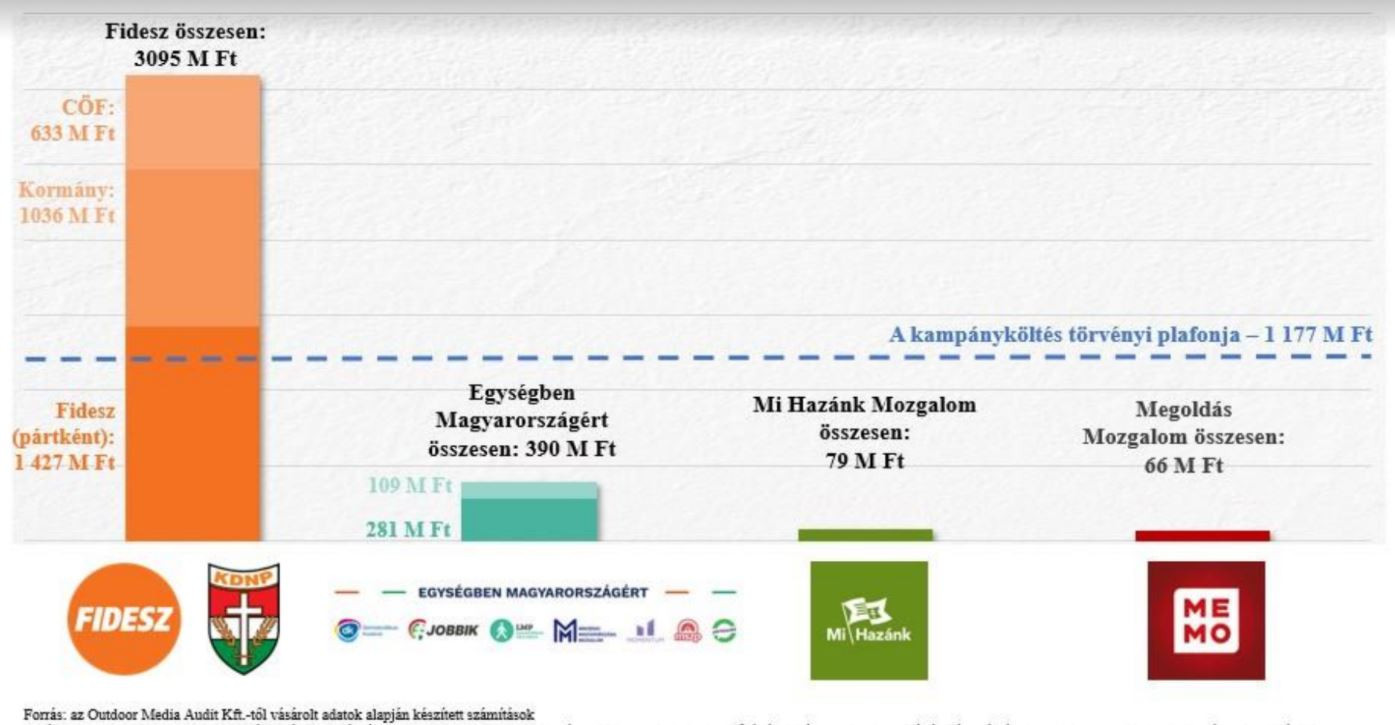The height and width of the screenshot is (725, 1395).
Task: Click the 'Kormány: 1036 M Ft' label
Action: [68, 202]
